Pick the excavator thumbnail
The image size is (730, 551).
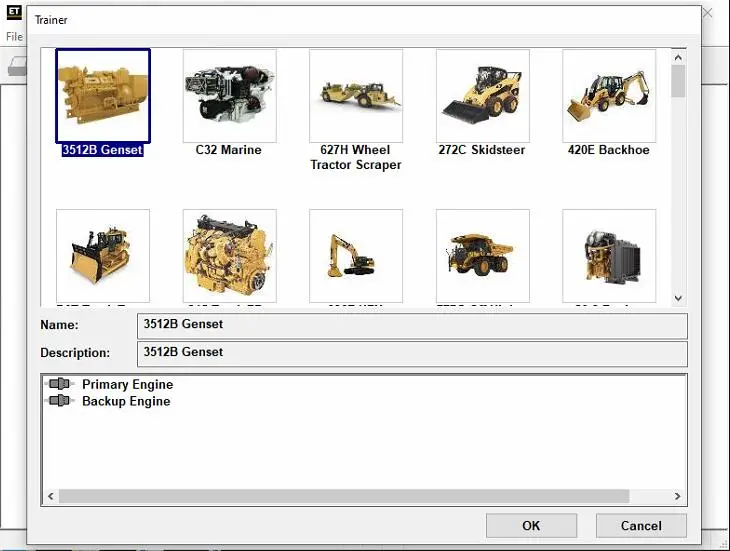coord(356,256)
